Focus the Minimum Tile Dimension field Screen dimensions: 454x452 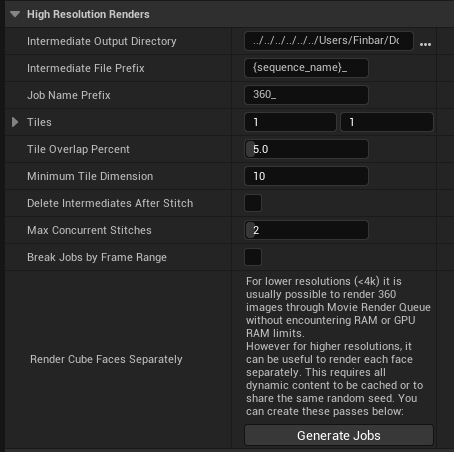pyautogui.click(x=306, y=176)
